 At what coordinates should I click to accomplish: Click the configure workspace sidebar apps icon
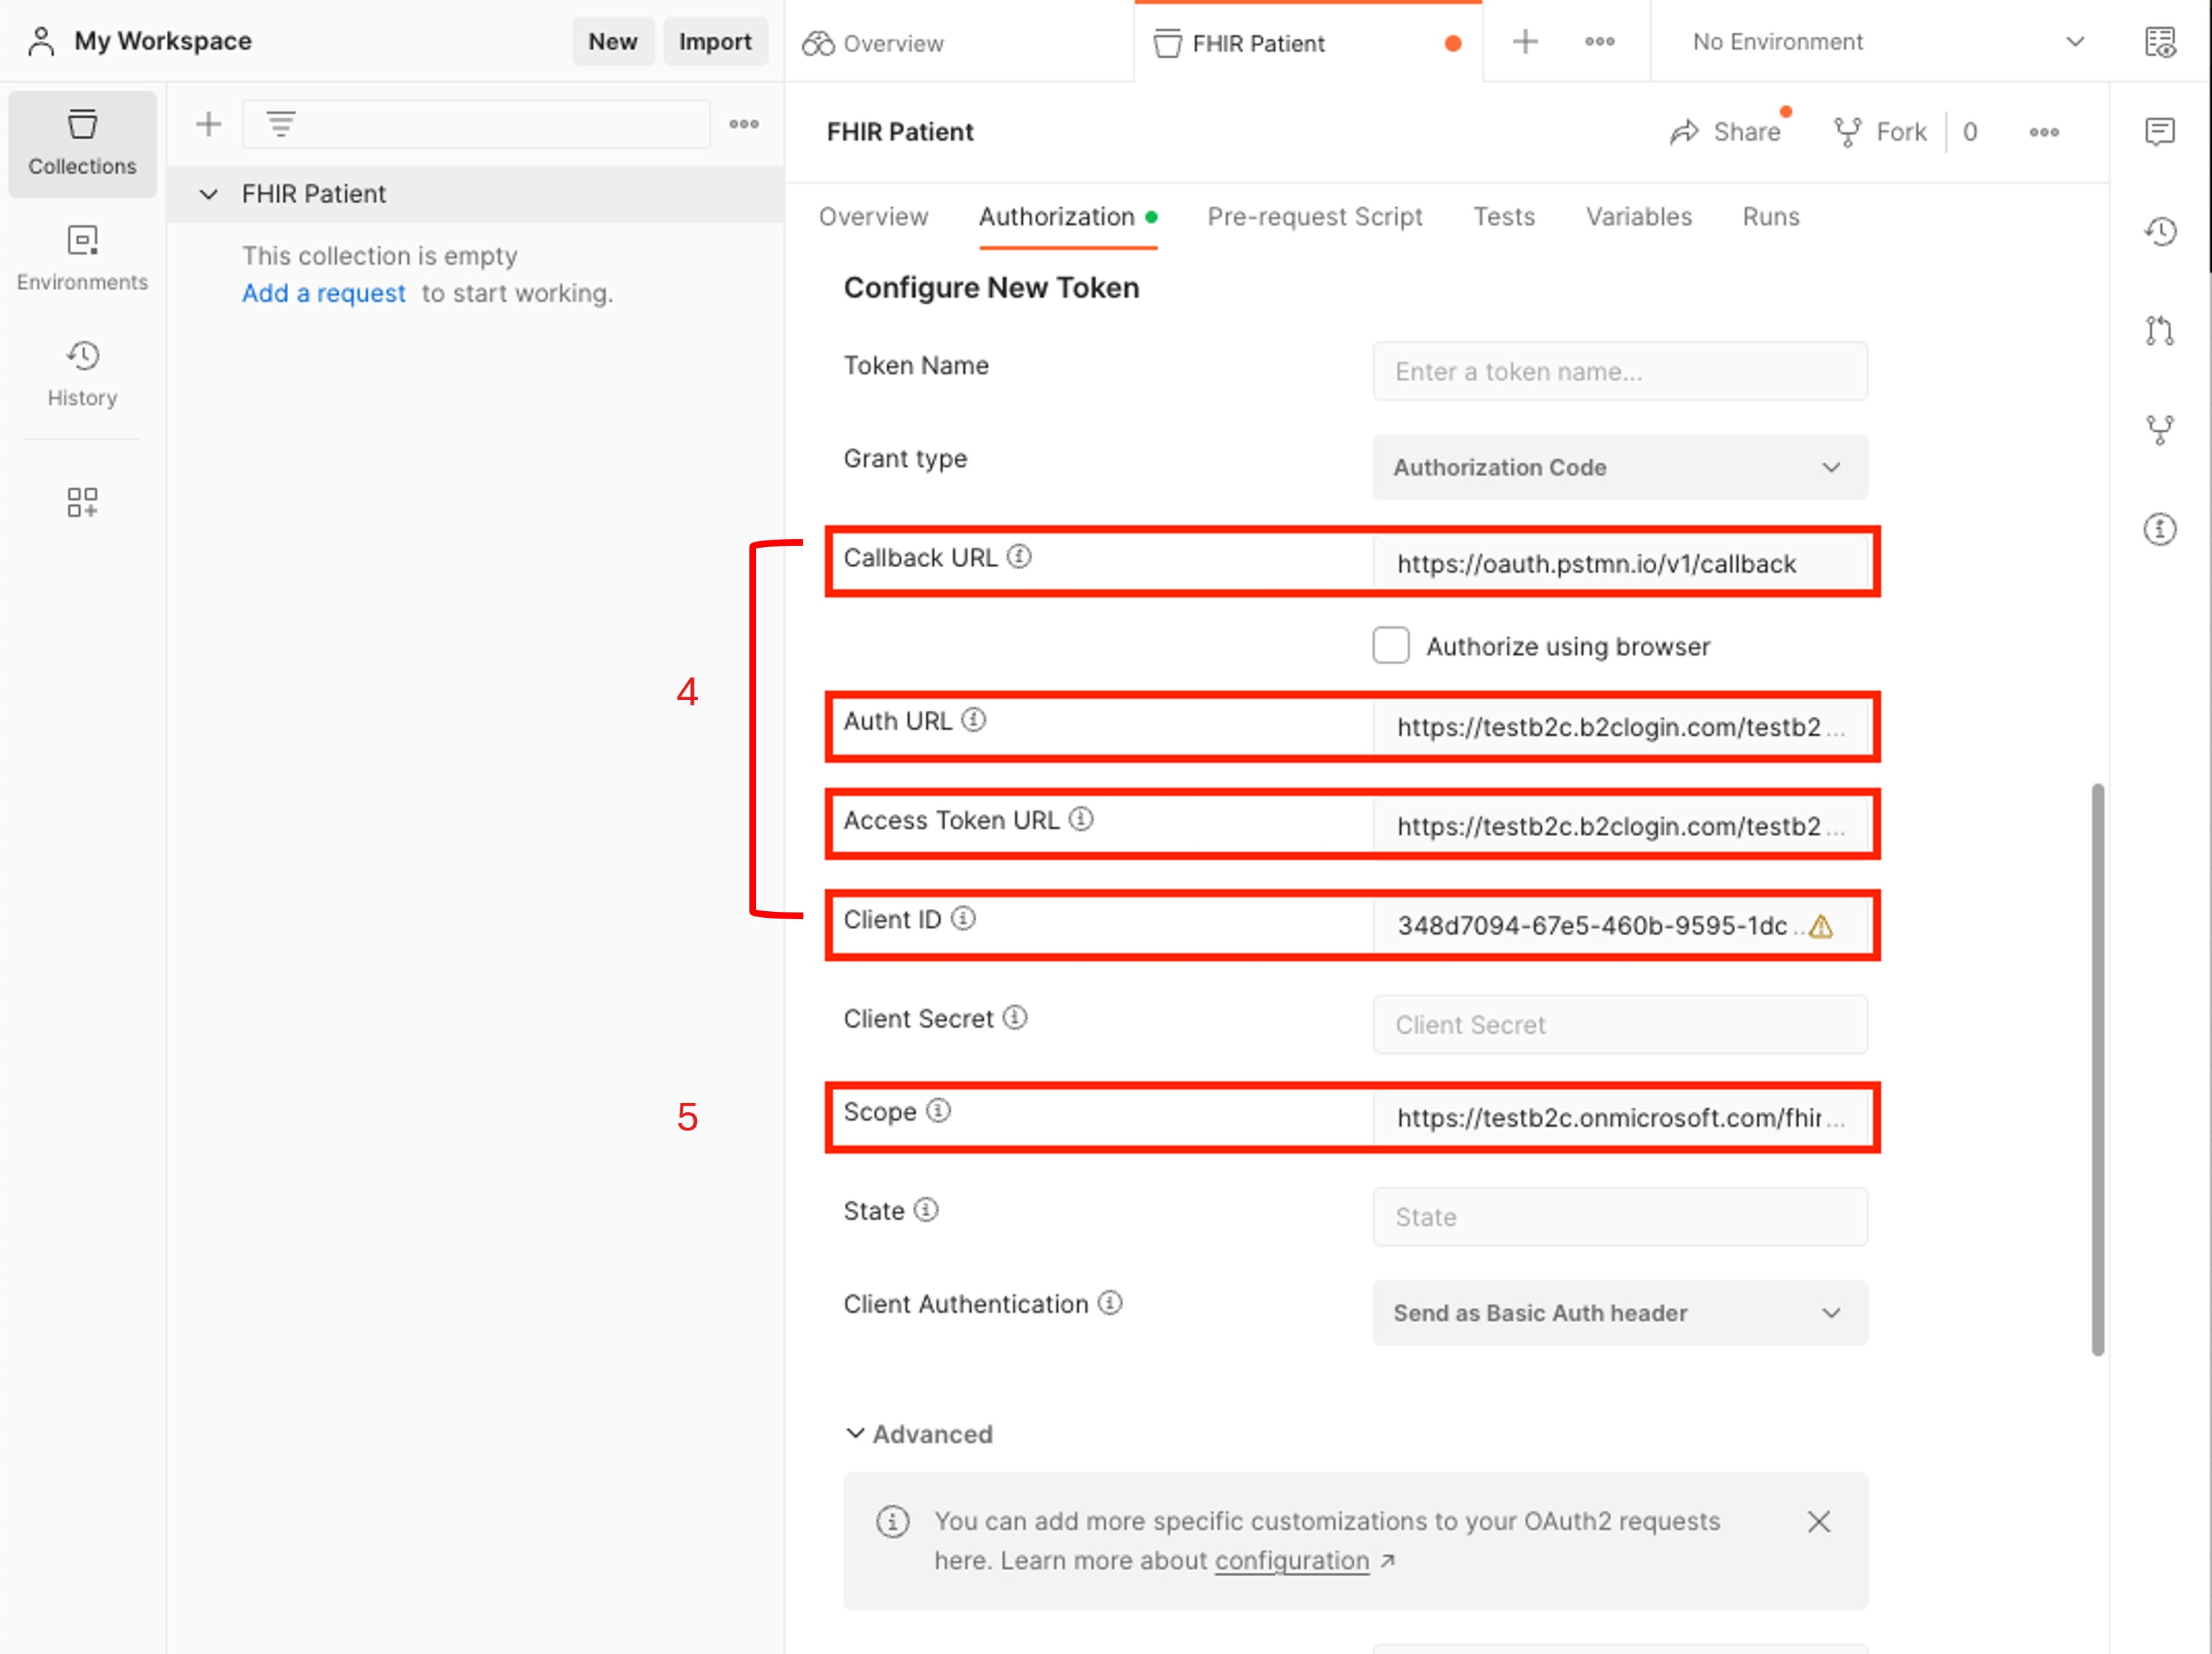(82, 502)
